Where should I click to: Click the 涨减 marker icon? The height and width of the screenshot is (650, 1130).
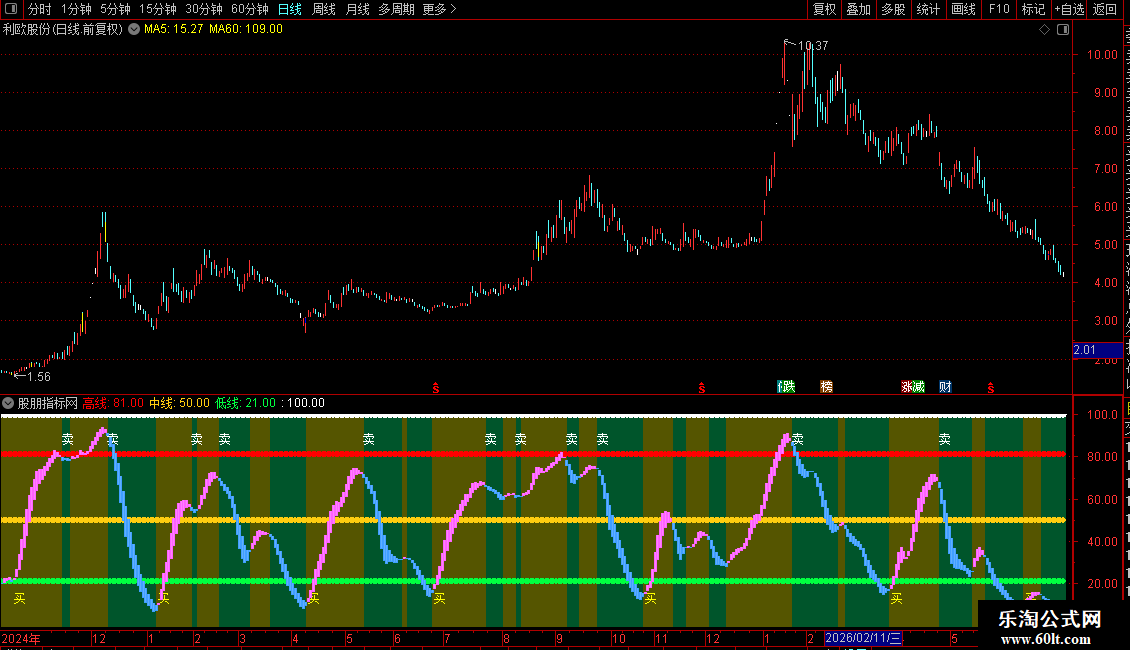click(912, 387)
